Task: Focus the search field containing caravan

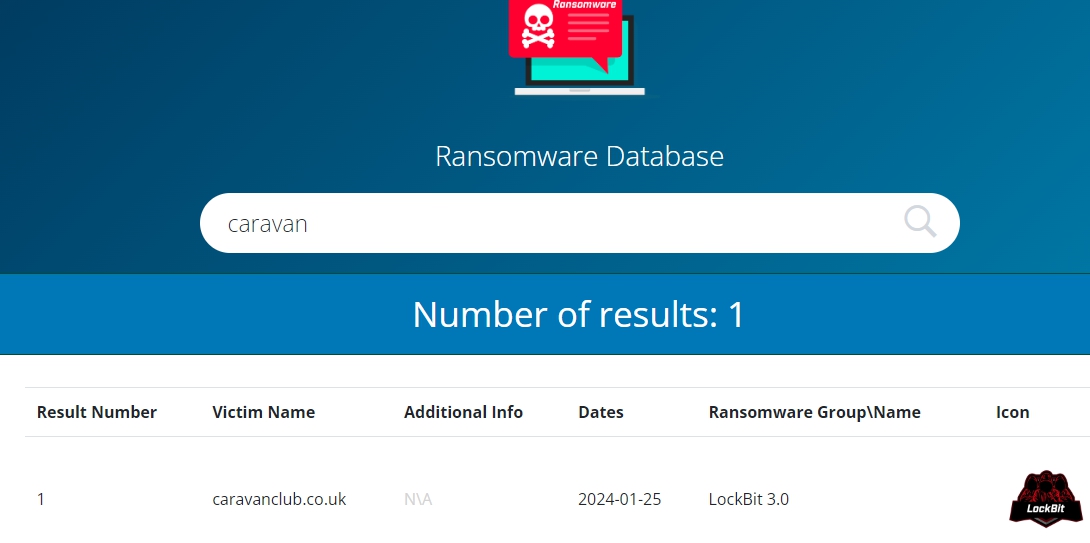Action: tap(579, 223)
